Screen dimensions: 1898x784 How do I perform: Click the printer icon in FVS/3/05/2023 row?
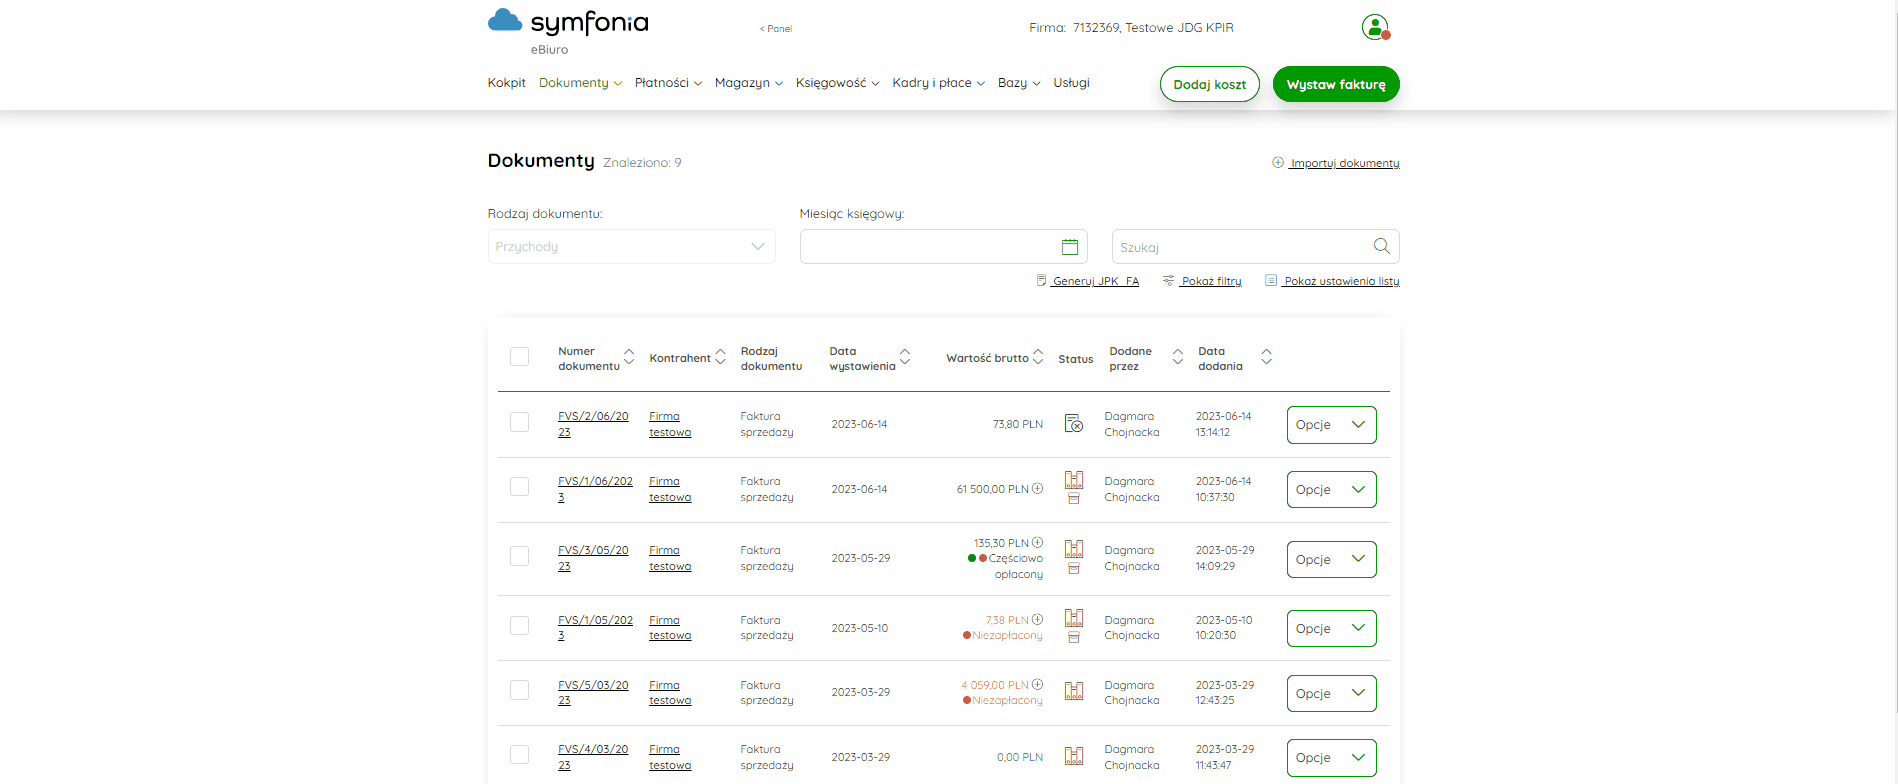(x=1074, y=568)
